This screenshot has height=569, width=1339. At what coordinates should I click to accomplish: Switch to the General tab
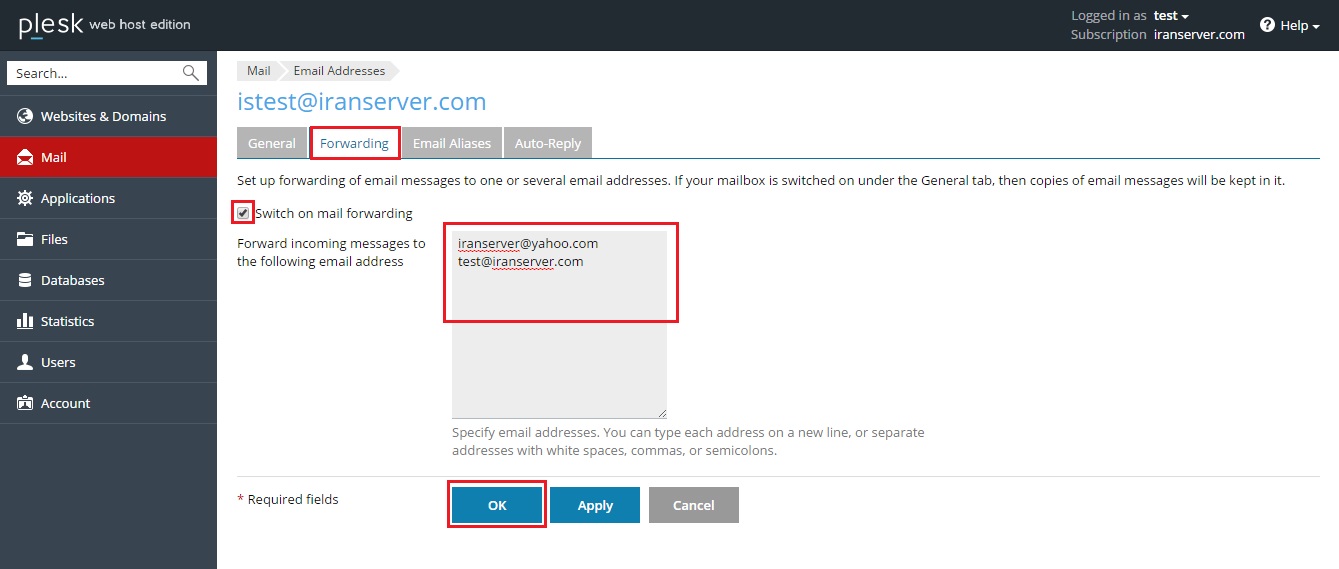click(x=272, y=143)
